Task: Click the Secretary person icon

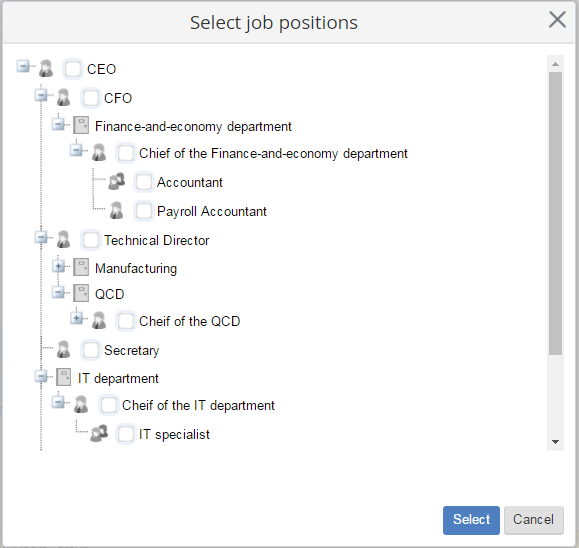Action: pos(64,349)
